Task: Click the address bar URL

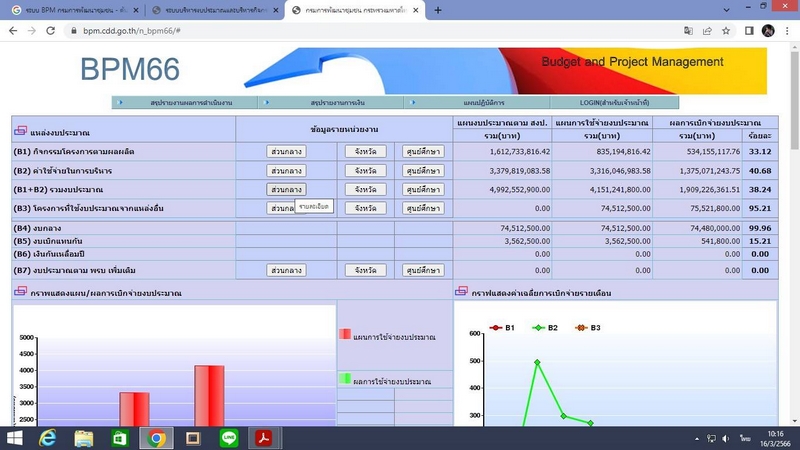Action: tap(132, 31)
